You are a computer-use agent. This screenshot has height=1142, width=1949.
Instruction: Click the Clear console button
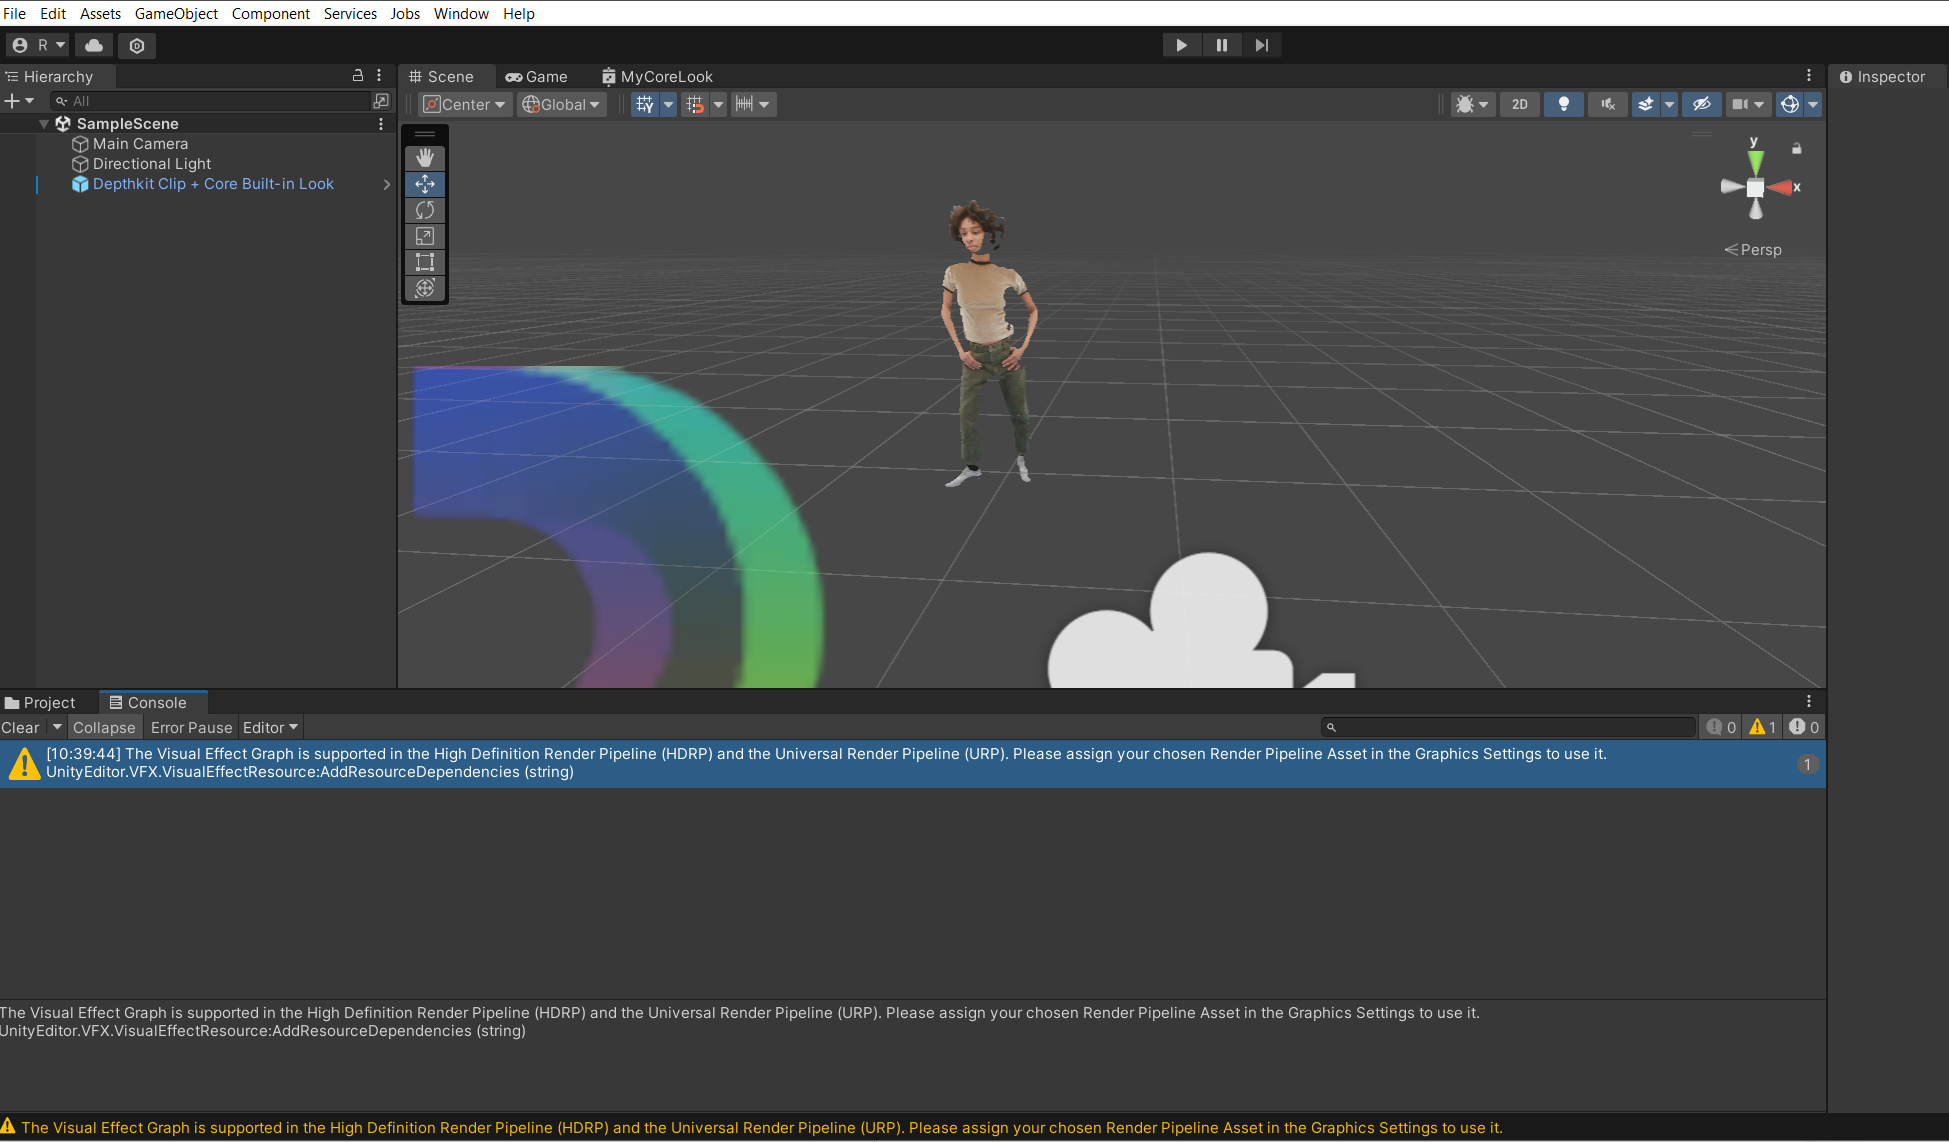[20, 728]
